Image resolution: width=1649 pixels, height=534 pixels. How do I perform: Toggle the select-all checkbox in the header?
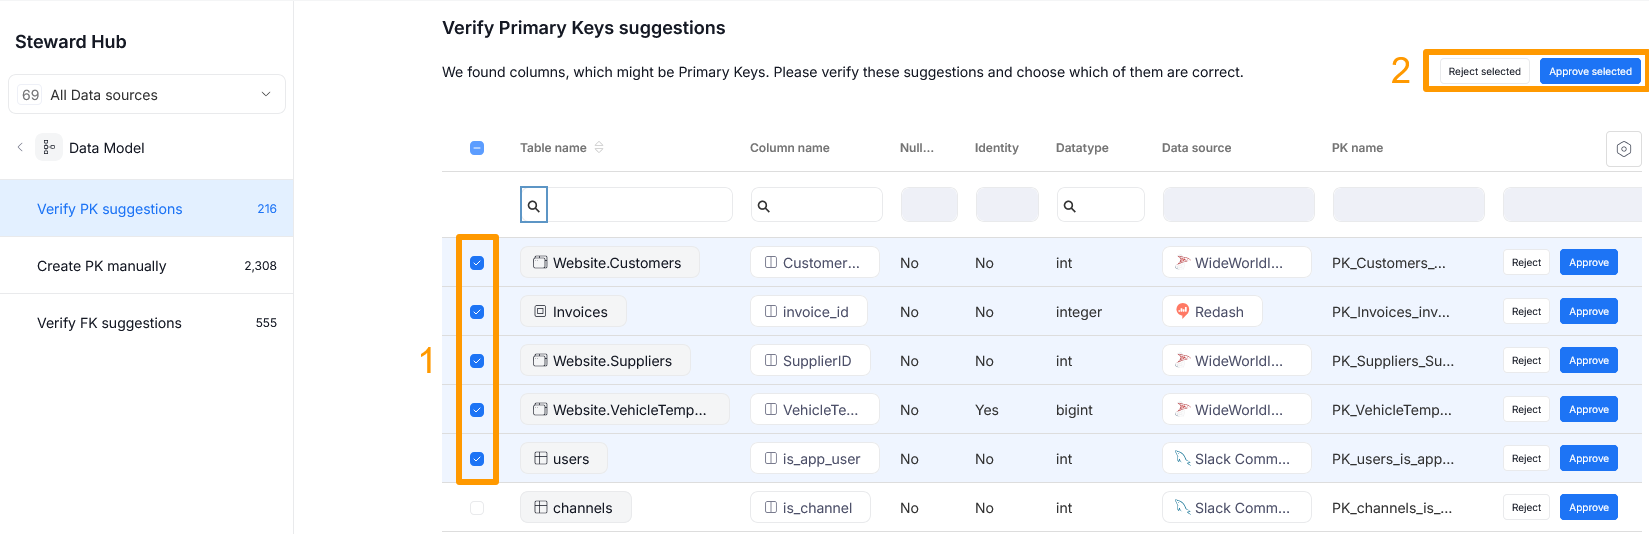tap(477, 148)
